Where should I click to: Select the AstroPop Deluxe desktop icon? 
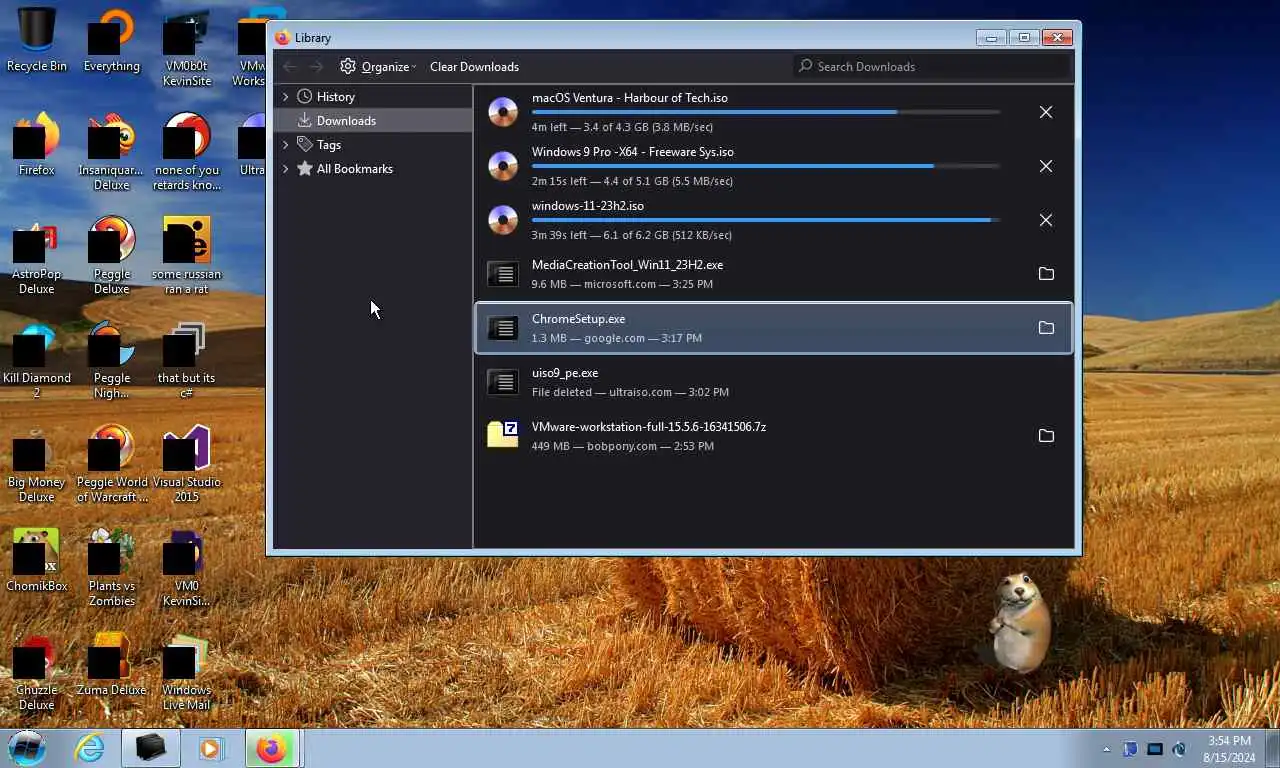click(x=36, y=255)
